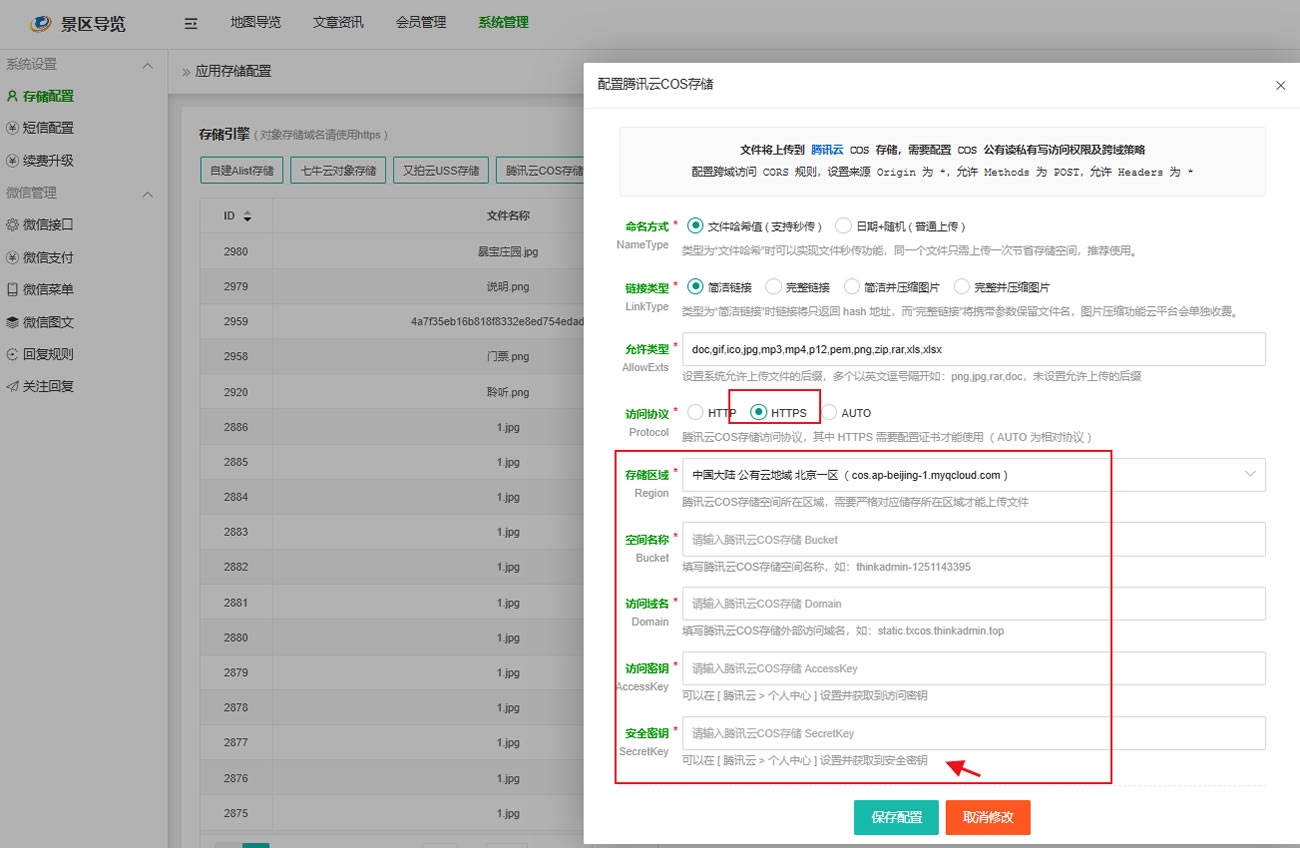Image resolution: width=1300 pixels, height=848 pixels.
Task: Focus the 访问密钥 AccessKey input field
Action: tap(974, 668)
